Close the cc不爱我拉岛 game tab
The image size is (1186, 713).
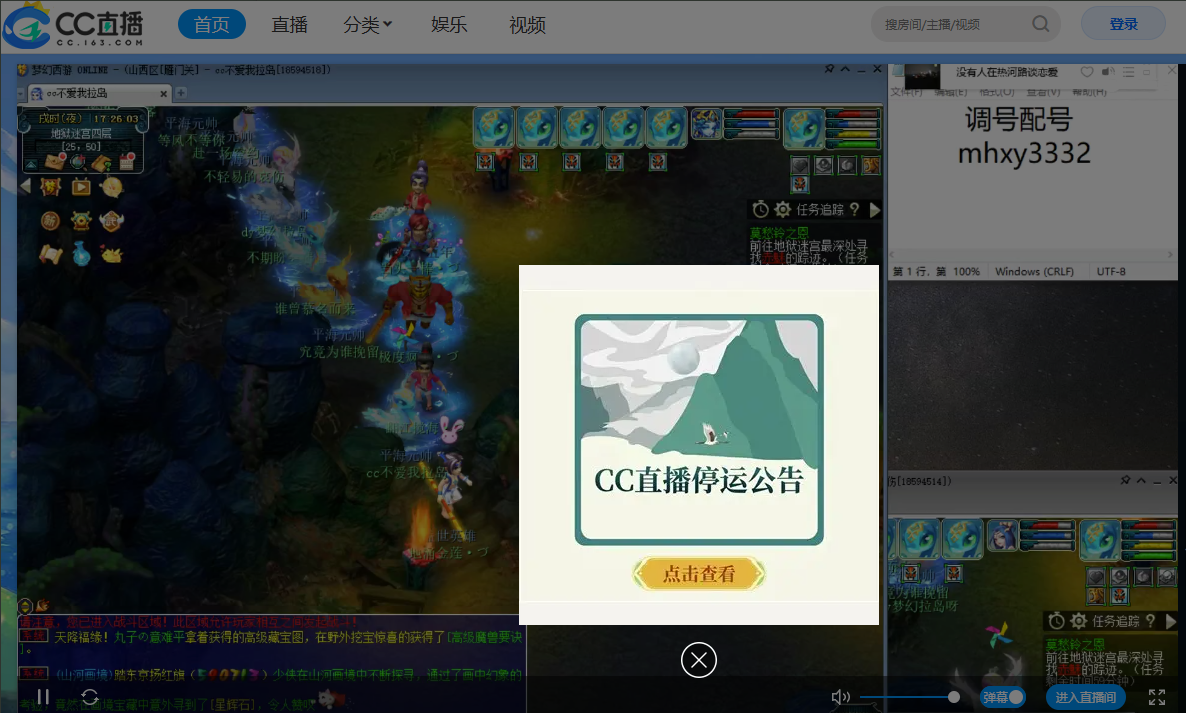click(x=163, y=93)
